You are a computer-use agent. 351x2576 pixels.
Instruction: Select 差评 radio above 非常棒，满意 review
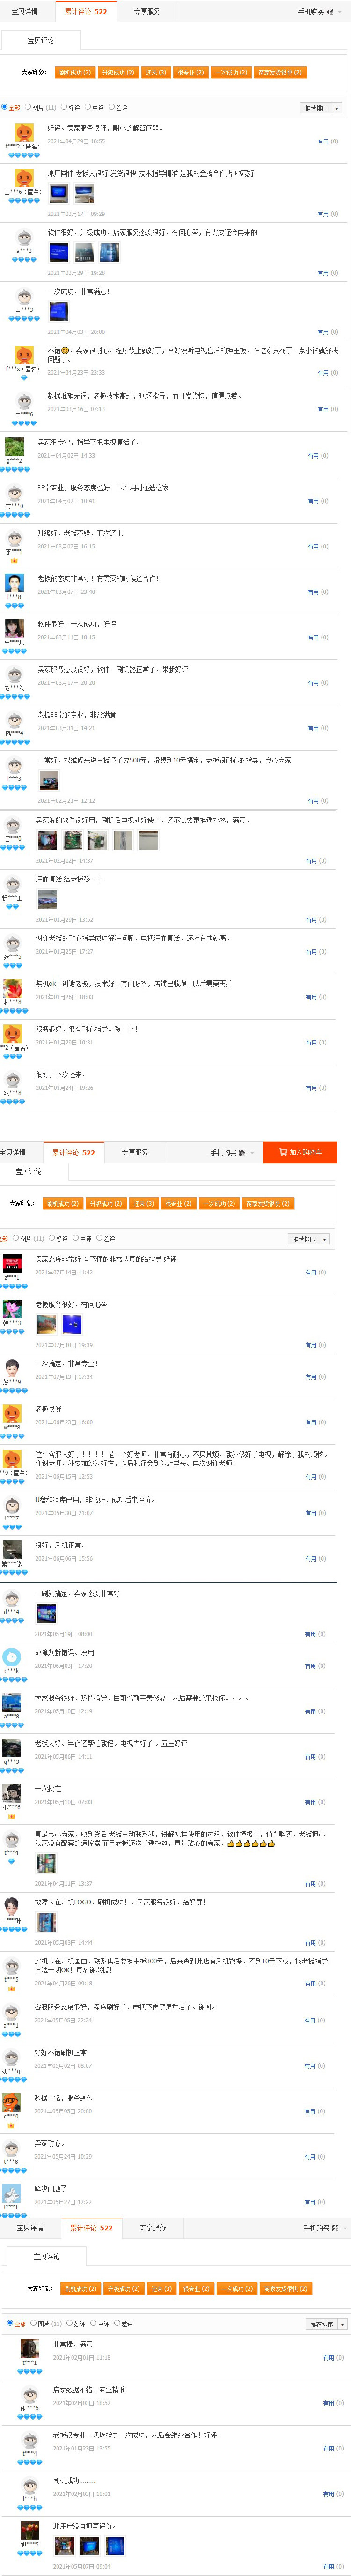pyautogui.click(x=117, y=2323)
